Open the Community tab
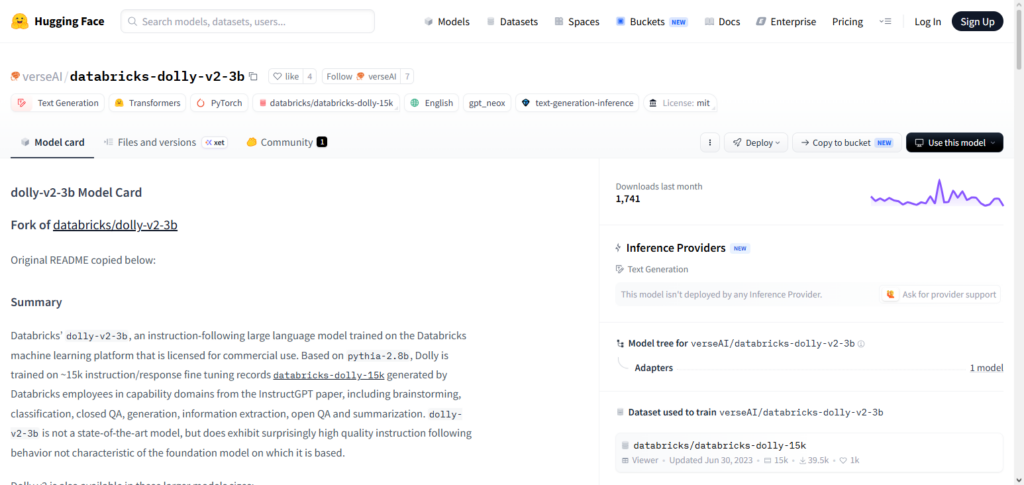 (287, 142)
